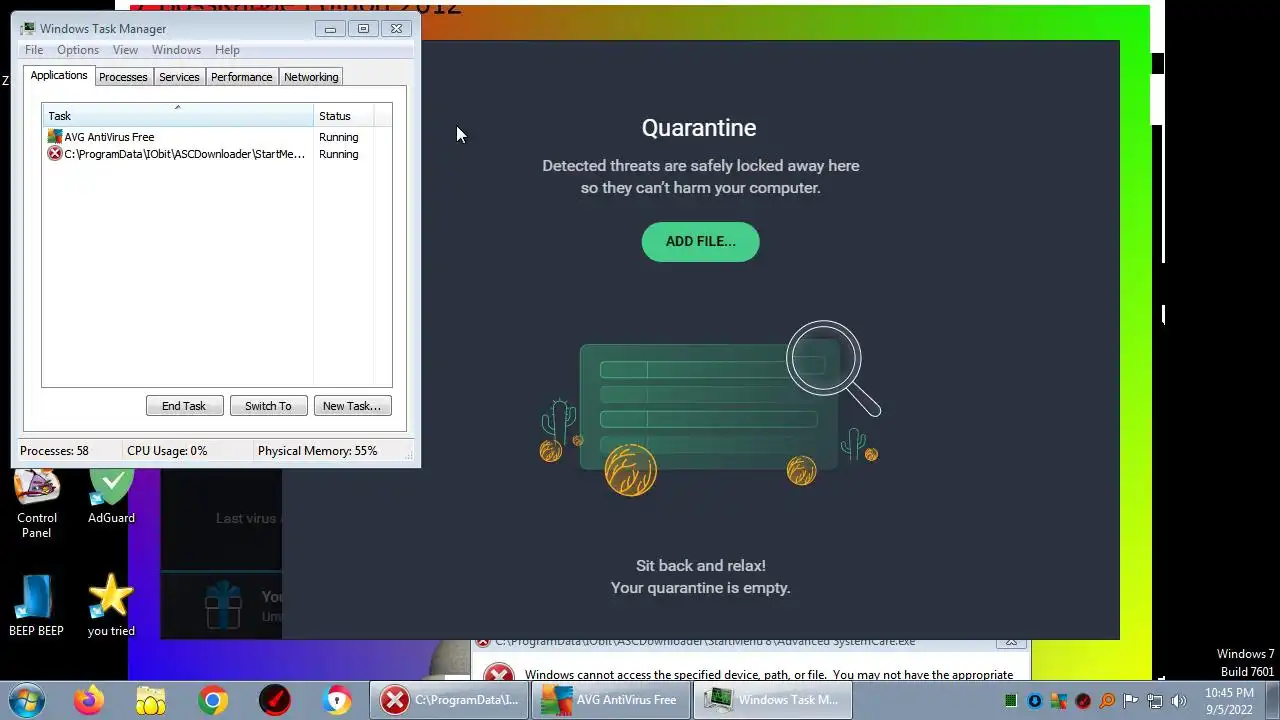The height and width of the screenshot is (720, 1280).
Task: Click the red circular tray icon
Action: tap(1083, 701)
